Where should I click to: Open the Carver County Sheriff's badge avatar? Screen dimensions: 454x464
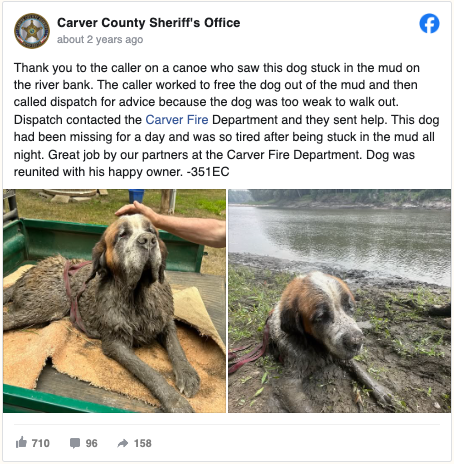32,31
